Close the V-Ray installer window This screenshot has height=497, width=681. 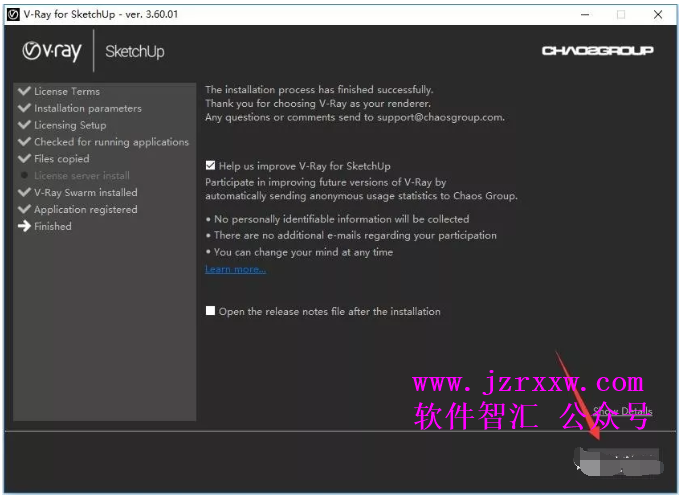pos(658,14)
